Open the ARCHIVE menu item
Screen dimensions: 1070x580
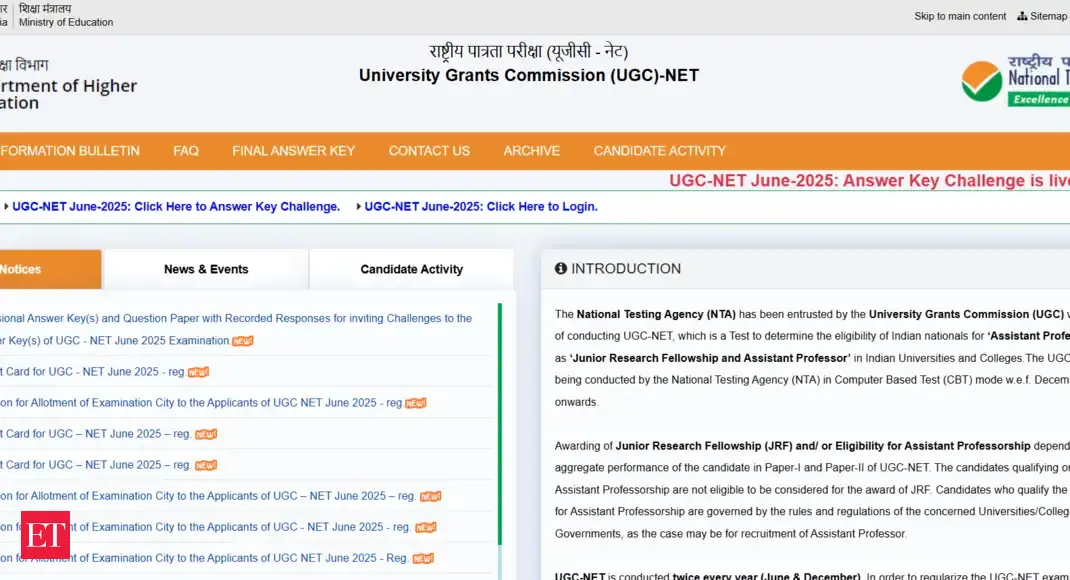click(531, 151)
